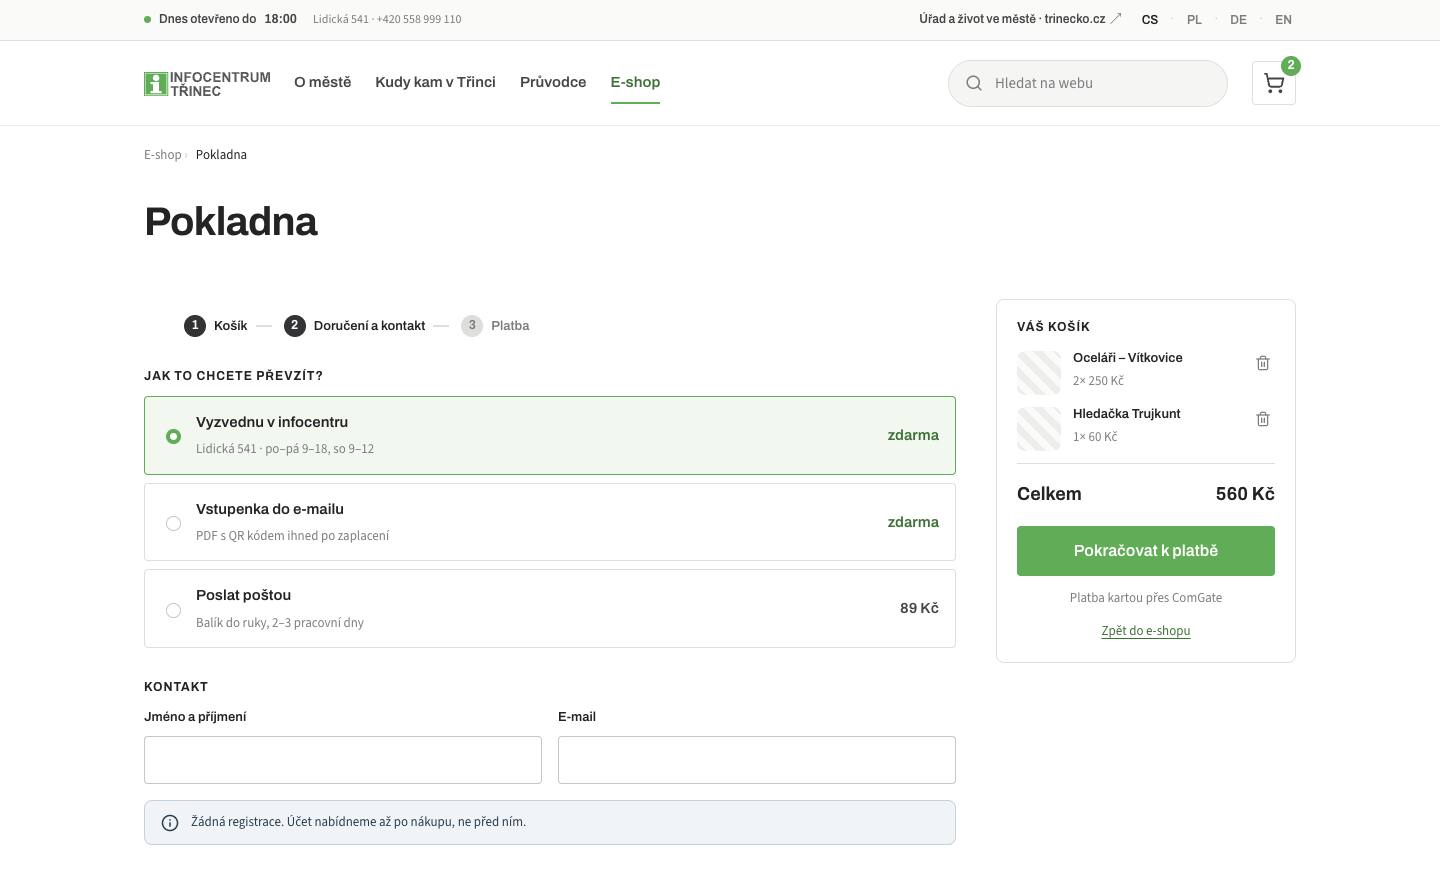
Task: Select Poslat poštou shipping option
Action: 550,608
